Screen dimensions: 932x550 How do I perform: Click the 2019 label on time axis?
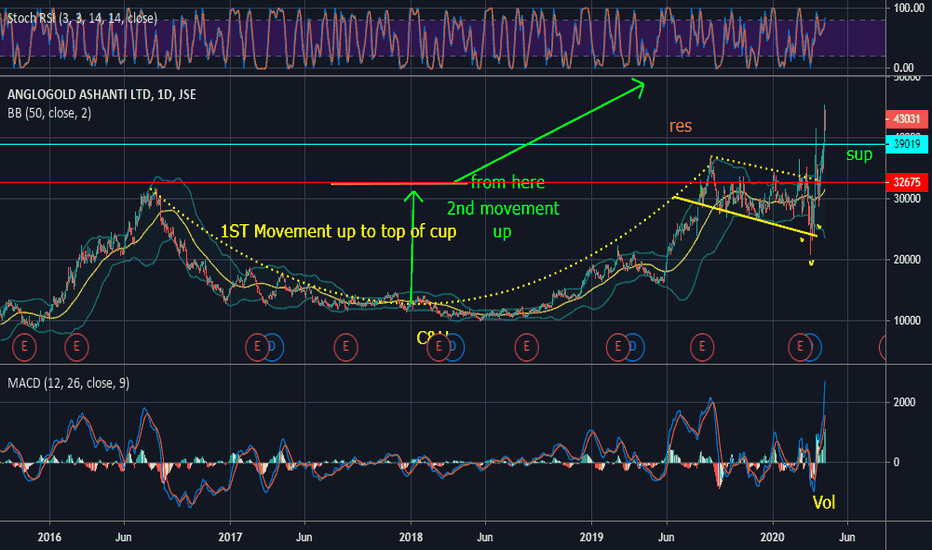591,538
